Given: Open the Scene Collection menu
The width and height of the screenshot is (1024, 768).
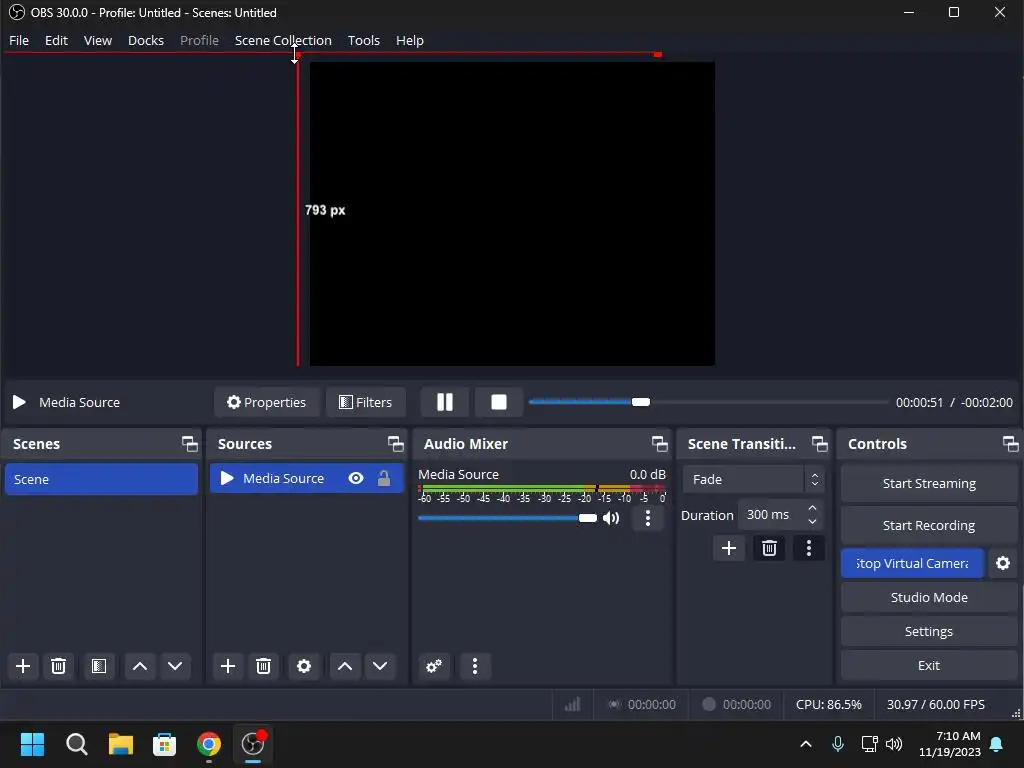Looking at the screenshot, I should pos(283,40).
